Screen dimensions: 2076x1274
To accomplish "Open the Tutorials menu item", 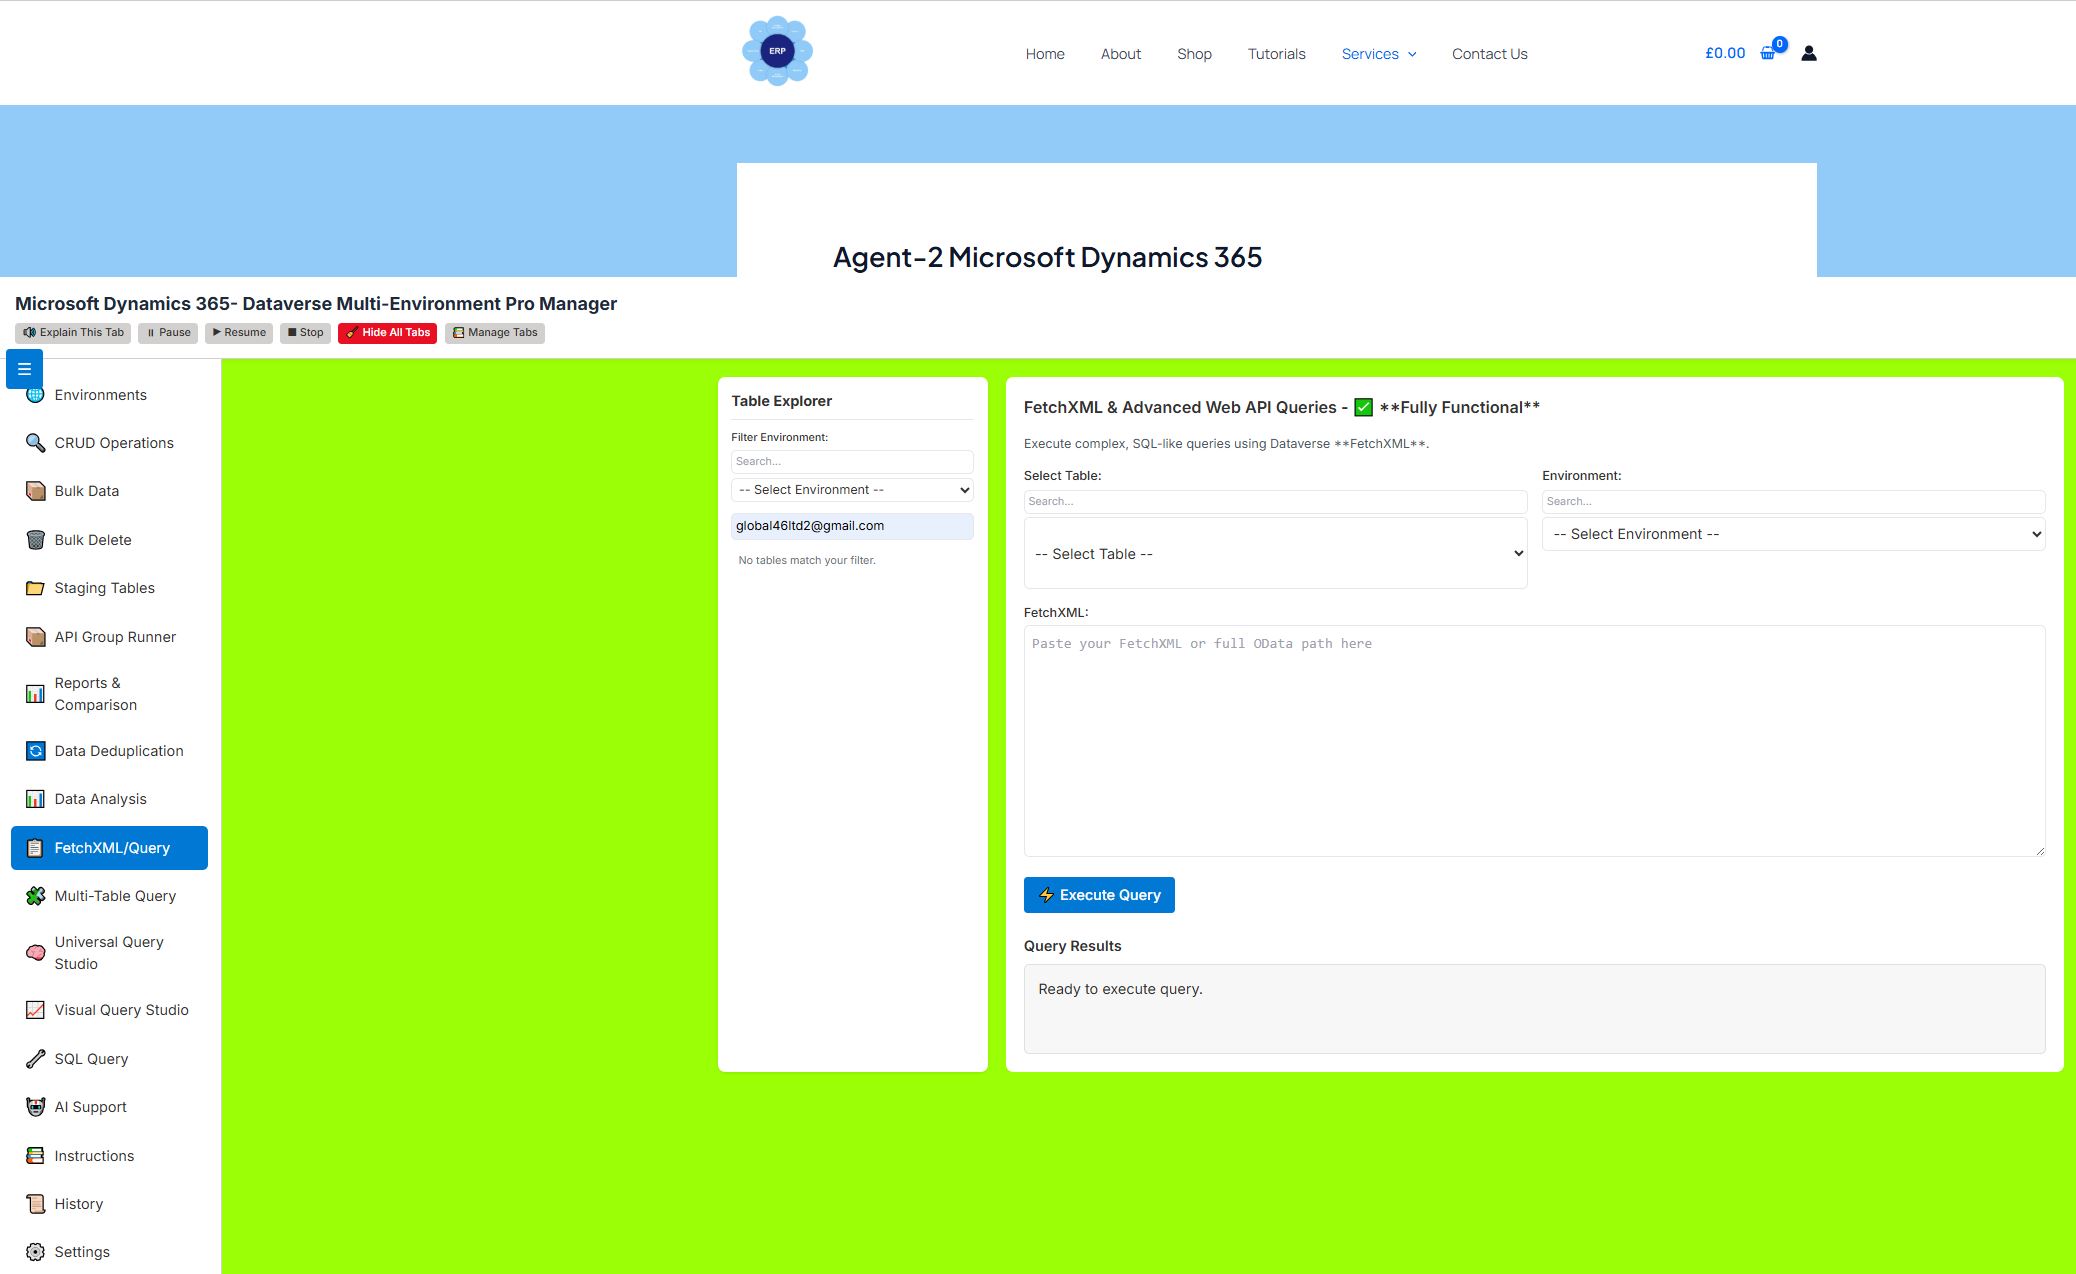I will pos(1276,53).
